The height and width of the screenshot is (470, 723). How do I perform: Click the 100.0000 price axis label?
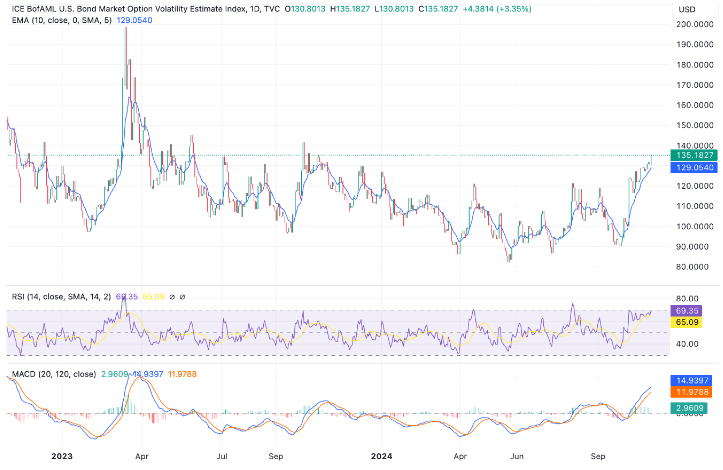tap(695, 226)
